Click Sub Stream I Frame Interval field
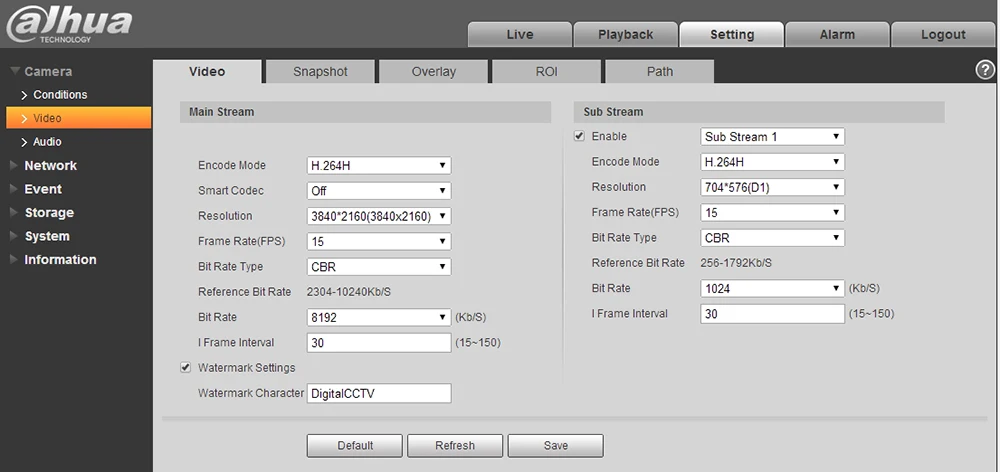Viewport: 1000px width, 472px height. [772, 314]
